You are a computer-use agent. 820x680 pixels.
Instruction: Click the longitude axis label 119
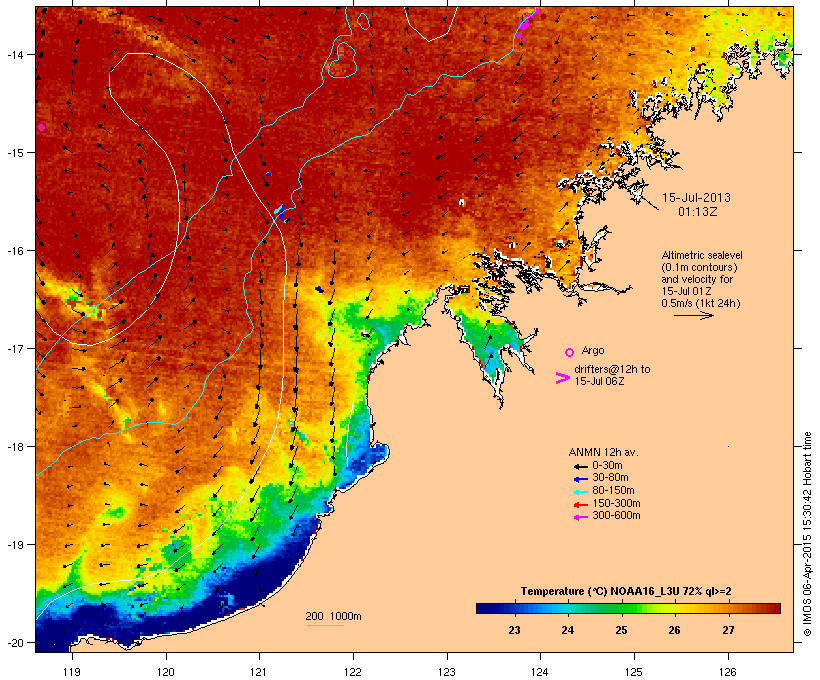click(72, 672)
